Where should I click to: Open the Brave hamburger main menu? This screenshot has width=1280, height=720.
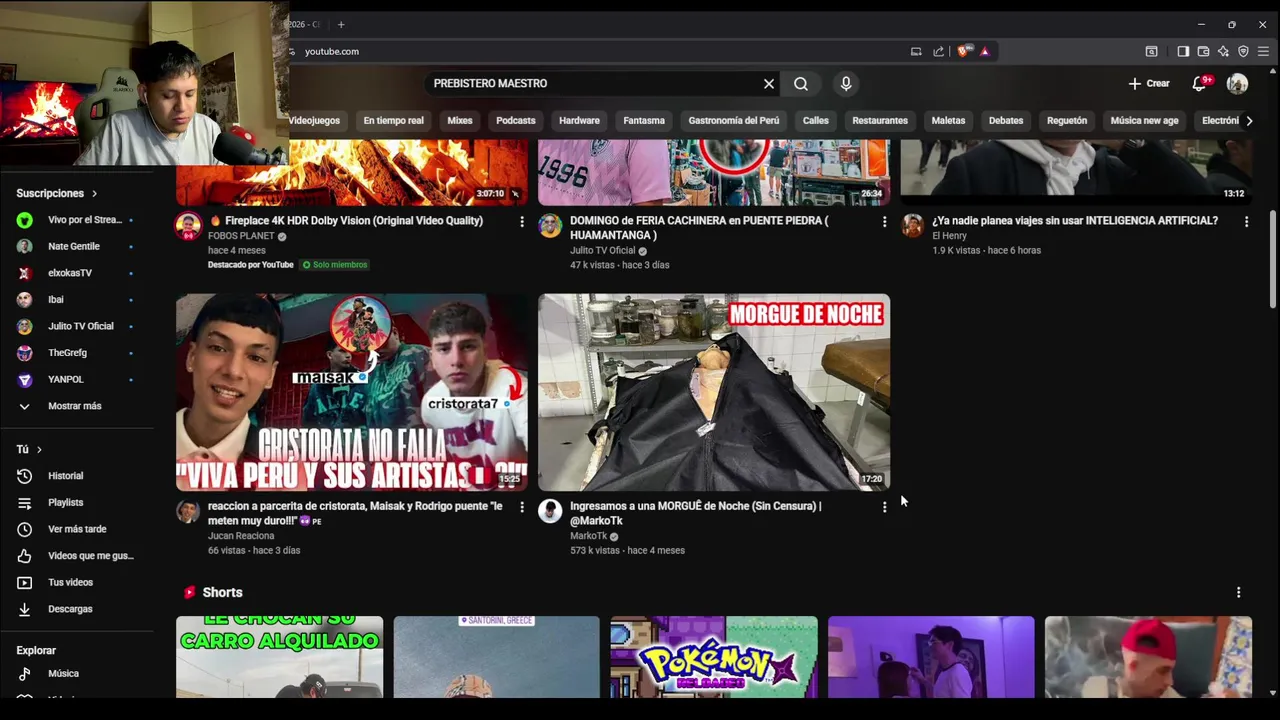coord(1263,51)
